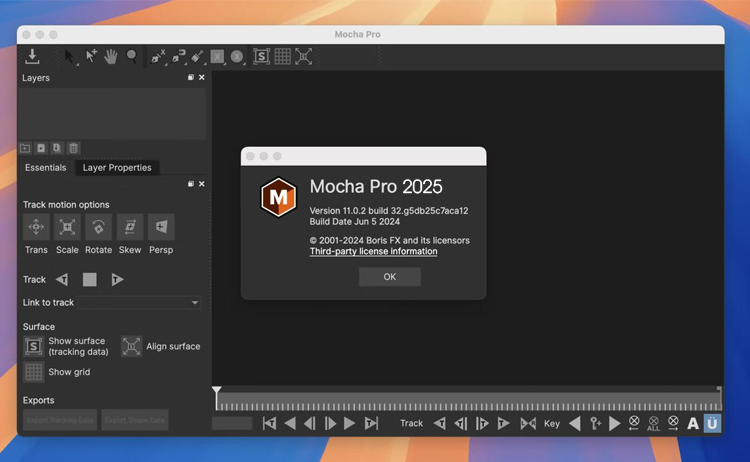The width and height of the screenshot is (750, 462).
Task: Click the current frame number field
Action: tap(232, 423)
